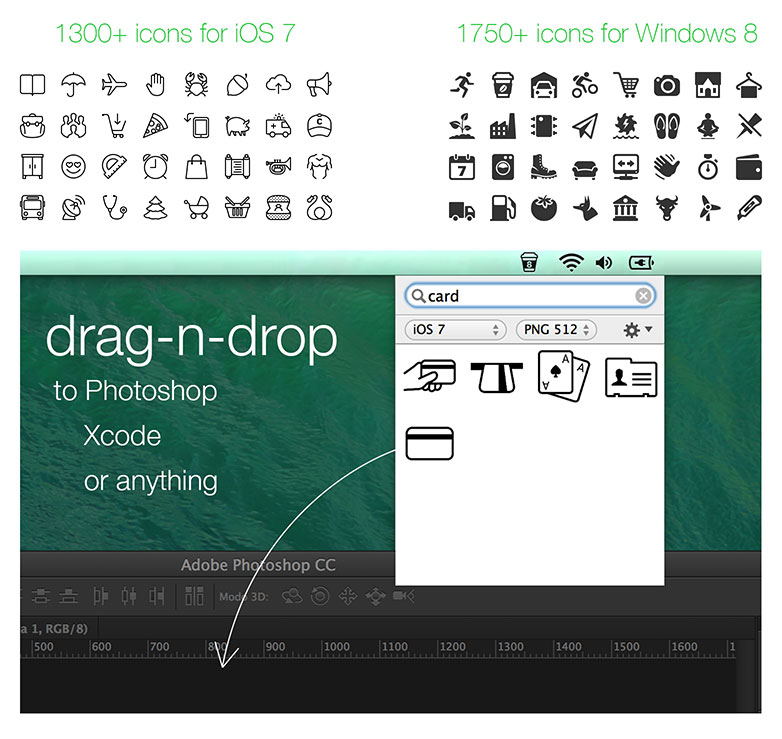Screen dimensions: 782x739
Task: Select the 3D pan tool
Action: pos(348,597)
